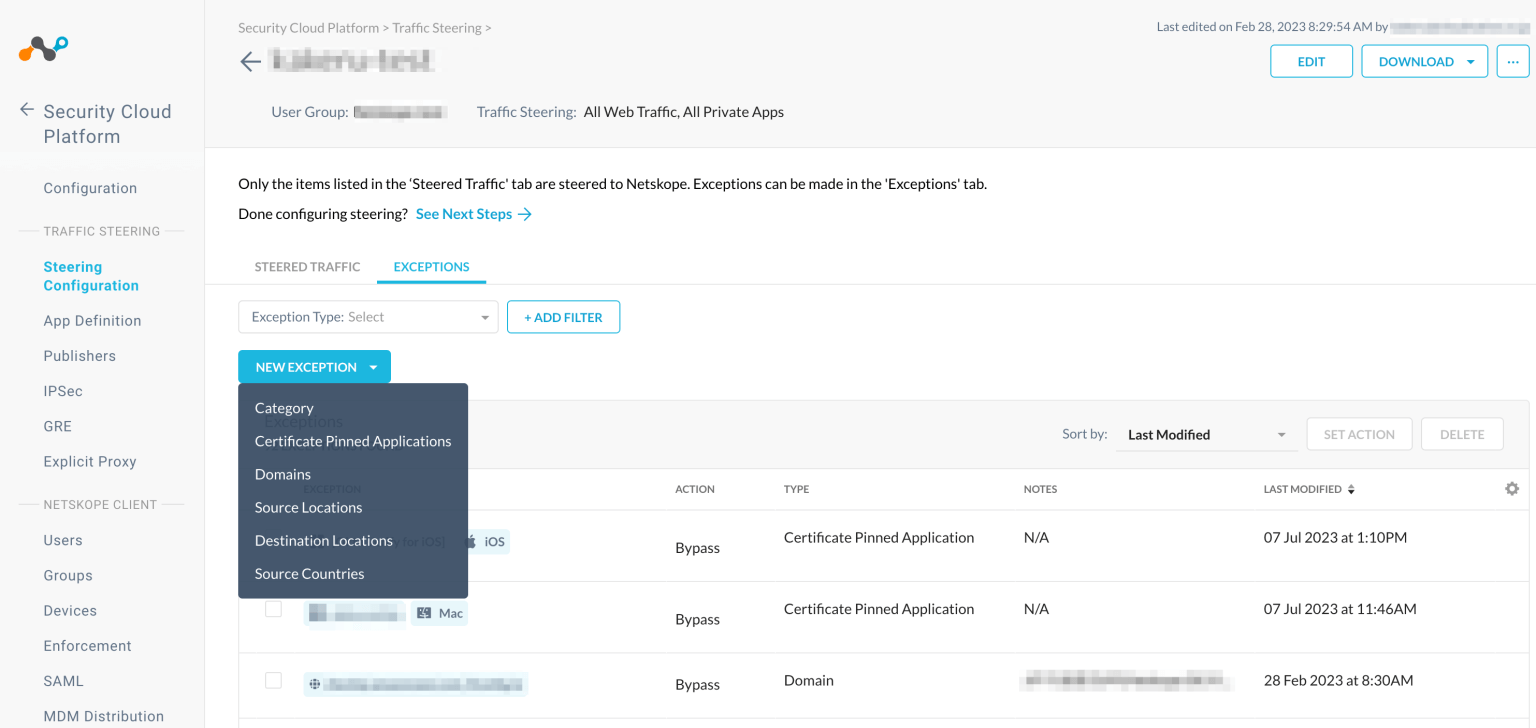Screen dimensions: 1536x728
Task: Select the checkbox on the Domain exception row
Action: click(x=273, y=680)
